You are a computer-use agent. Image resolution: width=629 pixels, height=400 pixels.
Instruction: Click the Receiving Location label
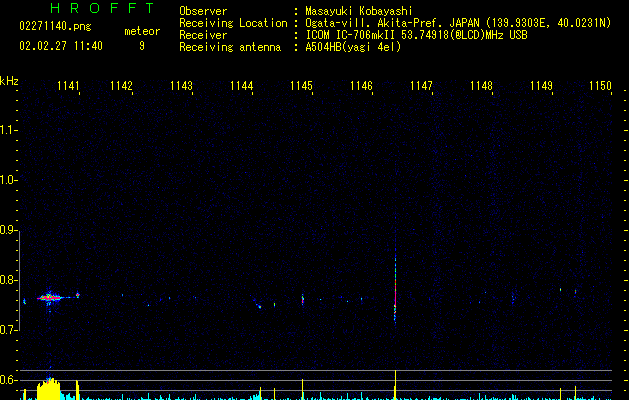point(233,23)
